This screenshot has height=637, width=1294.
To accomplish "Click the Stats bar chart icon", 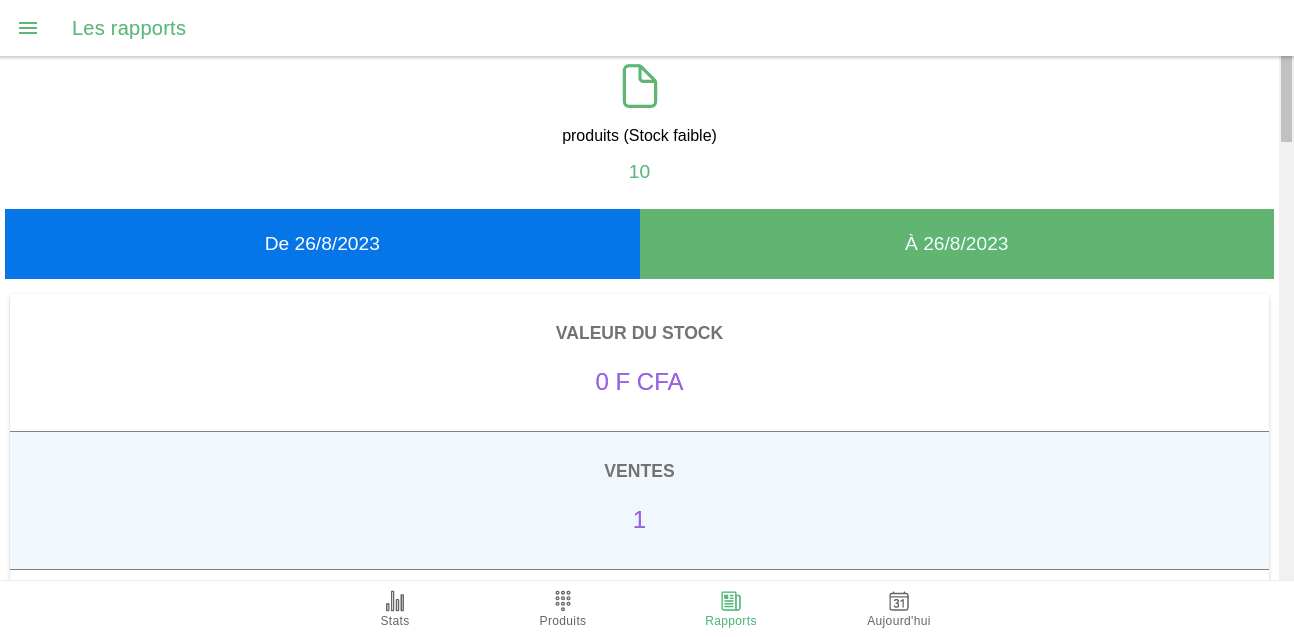I will (x=395, y=601).
